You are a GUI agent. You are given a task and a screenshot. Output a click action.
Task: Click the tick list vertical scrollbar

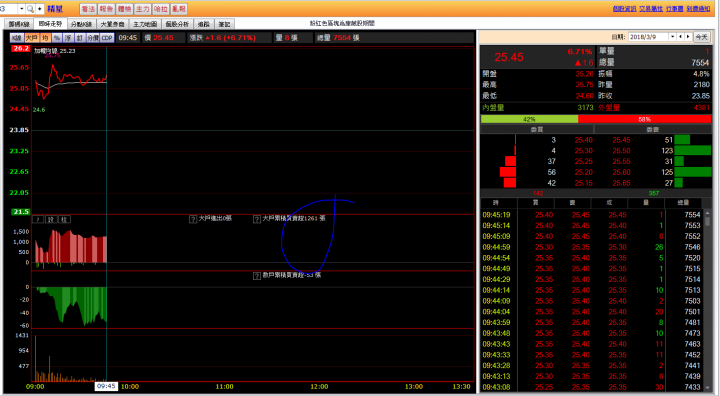click(707, 301)
